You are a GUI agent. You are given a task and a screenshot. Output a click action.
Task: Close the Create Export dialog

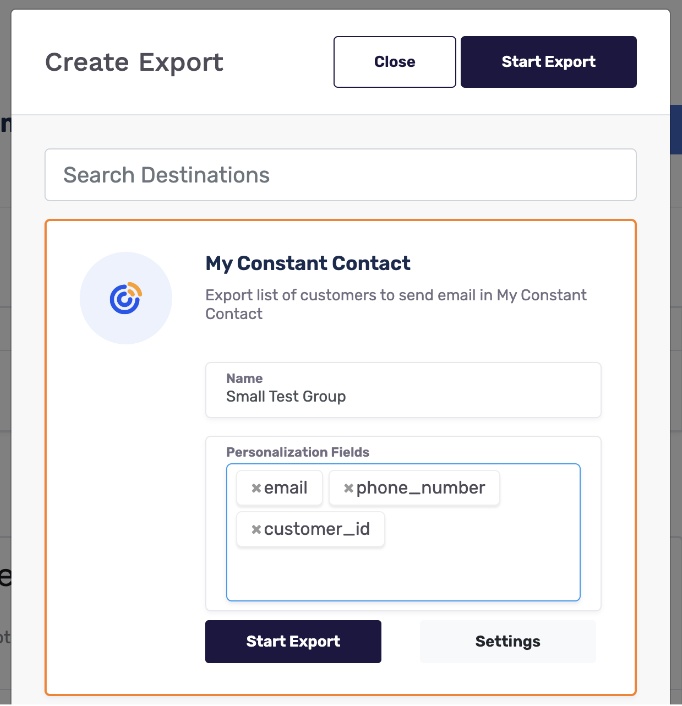[x=395, y=62]
